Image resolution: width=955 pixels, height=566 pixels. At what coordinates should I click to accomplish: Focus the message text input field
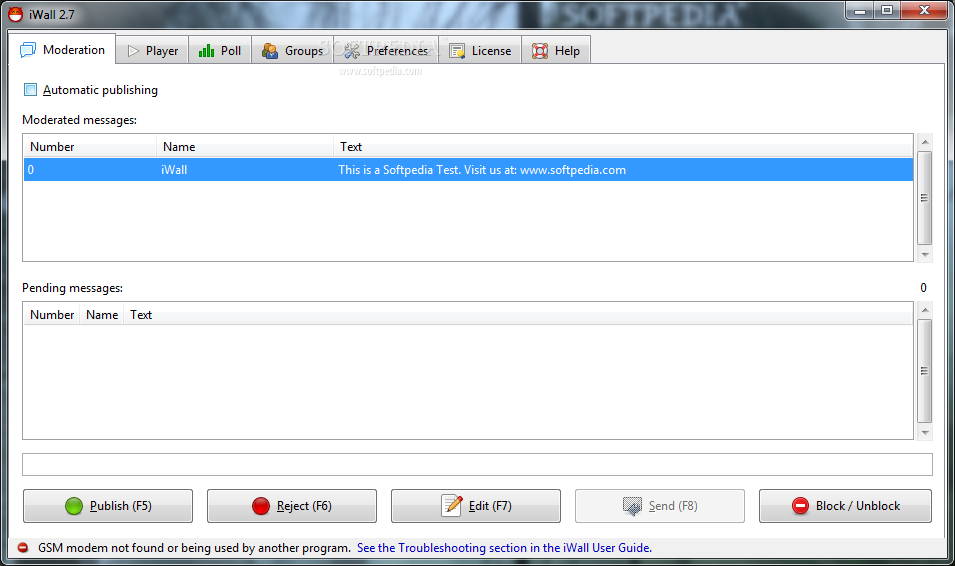[477, 464]
